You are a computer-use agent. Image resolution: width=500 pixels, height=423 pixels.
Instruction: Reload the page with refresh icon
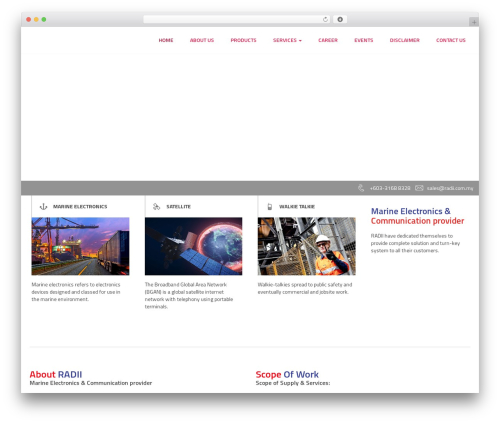[x=325, y=19]
